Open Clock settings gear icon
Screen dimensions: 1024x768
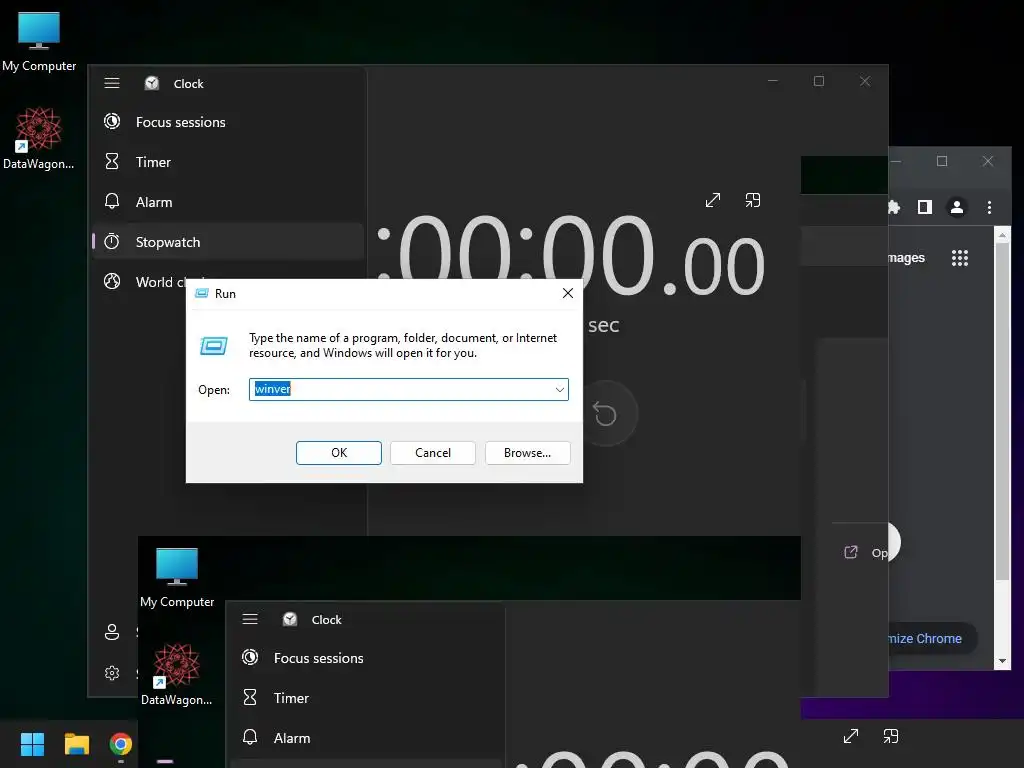coord(112,673)
